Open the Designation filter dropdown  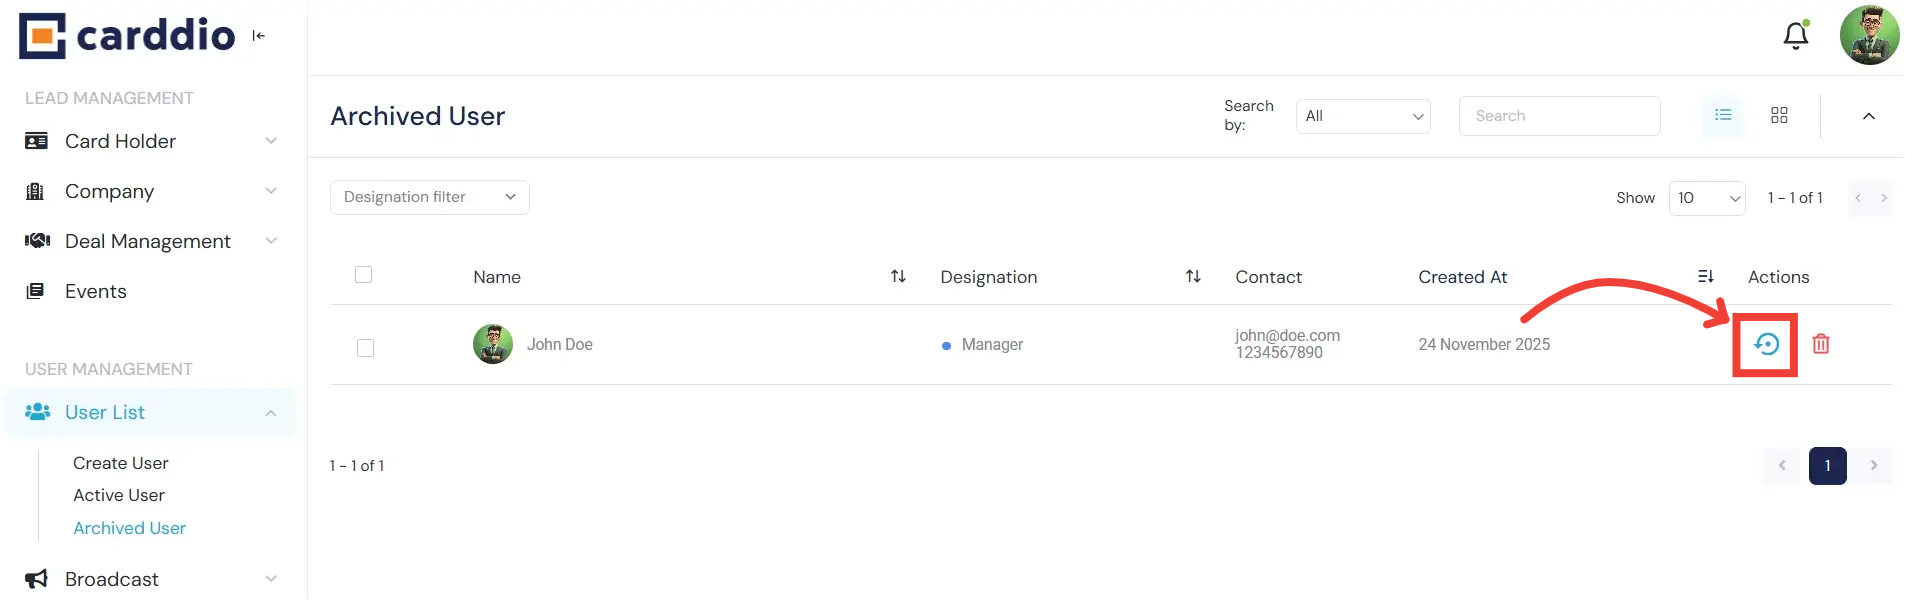pos(429,197)
